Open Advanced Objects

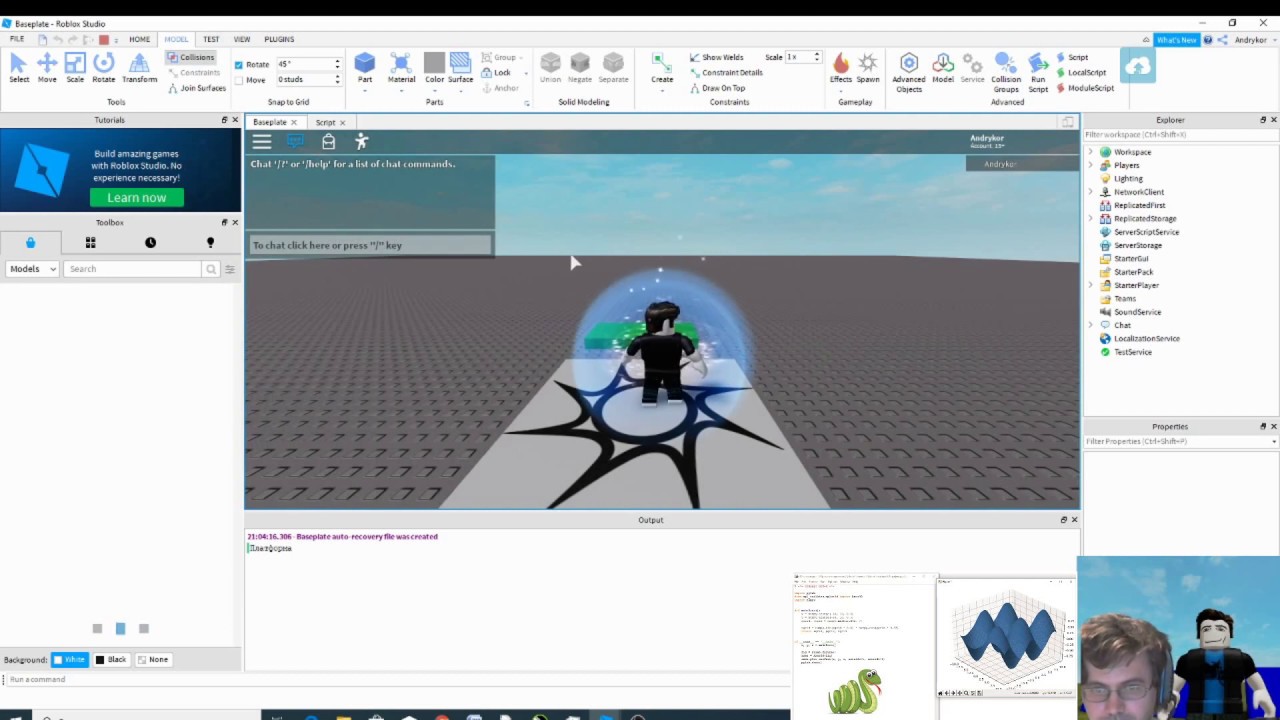[909, 72]
